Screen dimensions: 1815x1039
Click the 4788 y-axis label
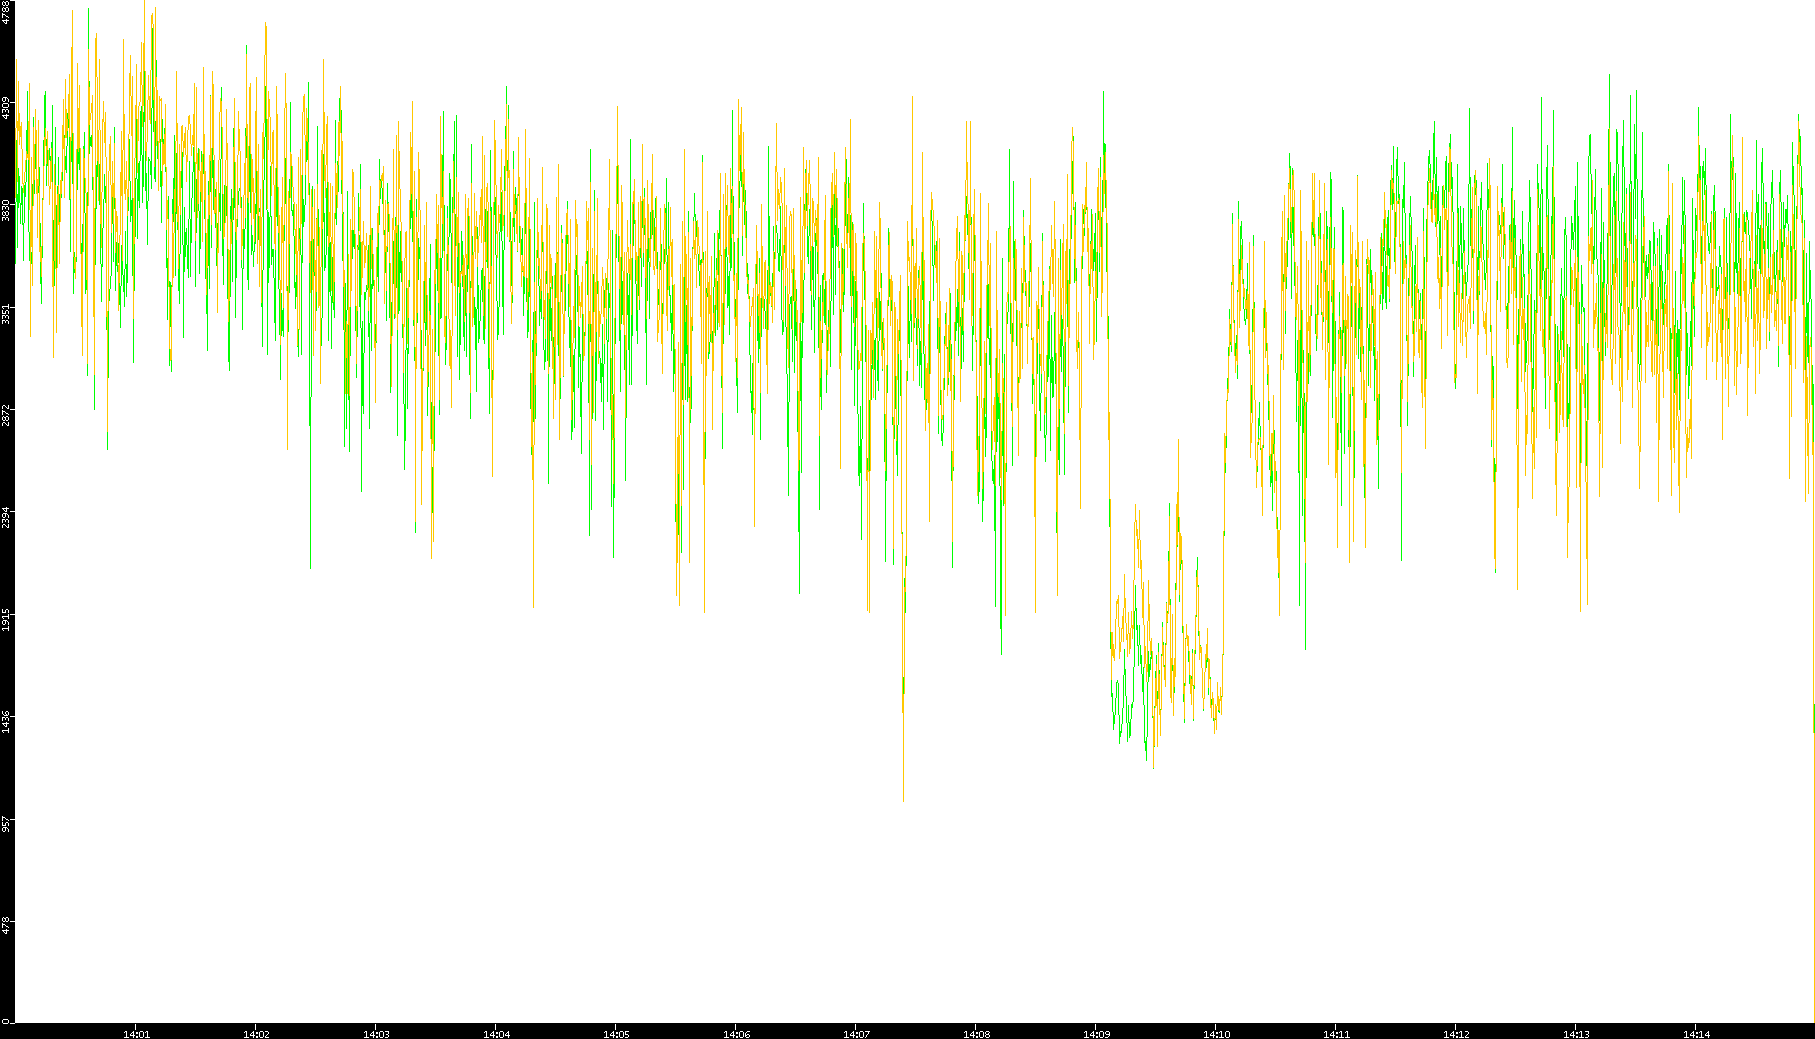point(6,12)
